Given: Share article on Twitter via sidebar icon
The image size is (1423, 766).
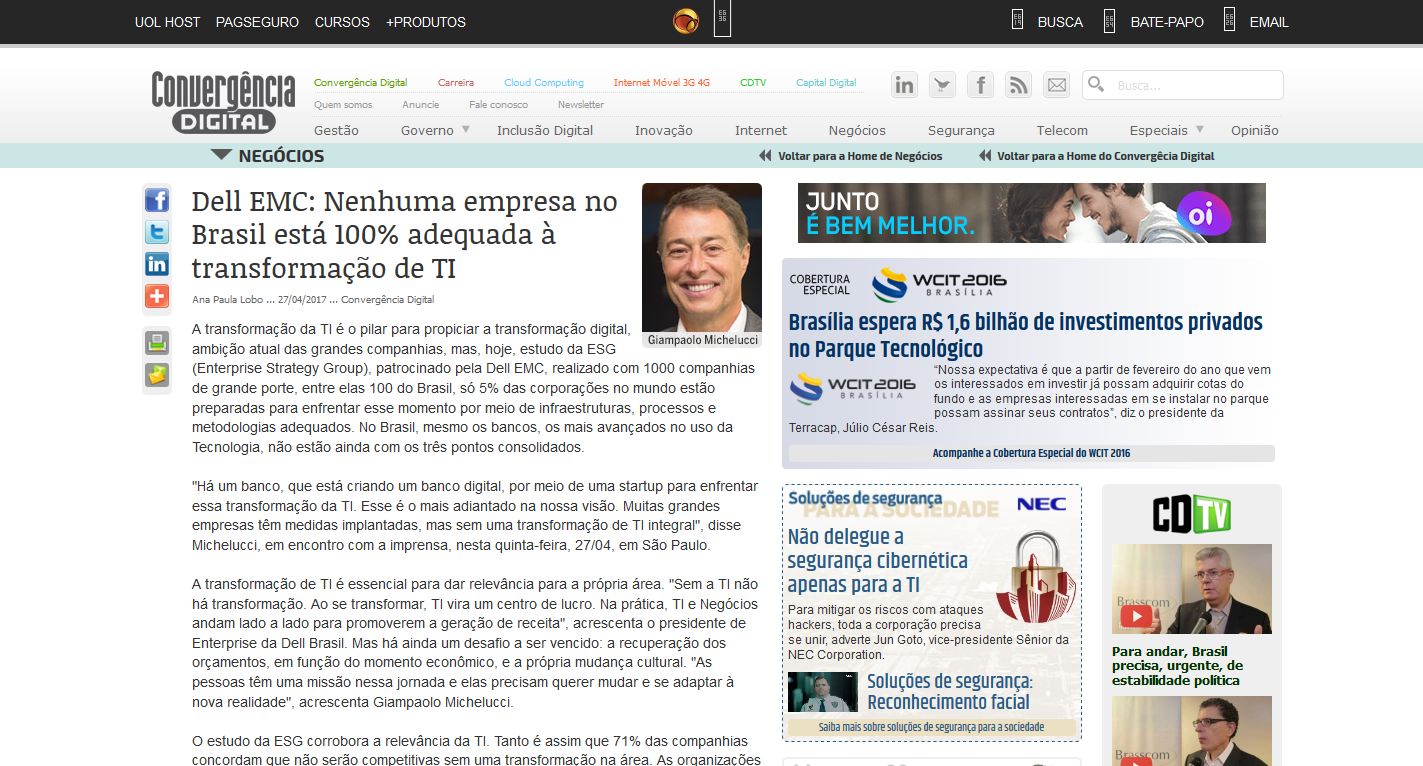Looking at the screenshot, I should pos(157,232).
